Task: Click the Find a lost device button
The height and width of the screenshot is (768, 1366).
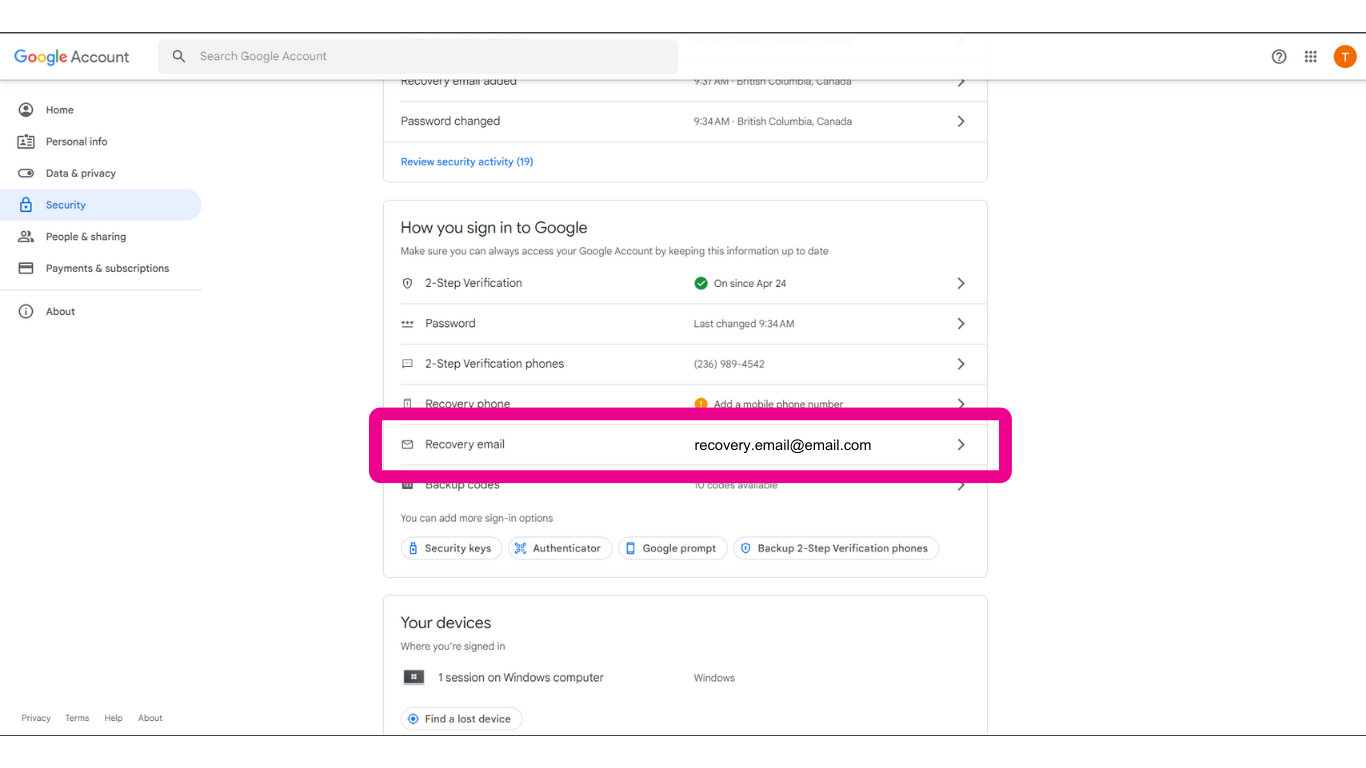Action: [461, 719]
